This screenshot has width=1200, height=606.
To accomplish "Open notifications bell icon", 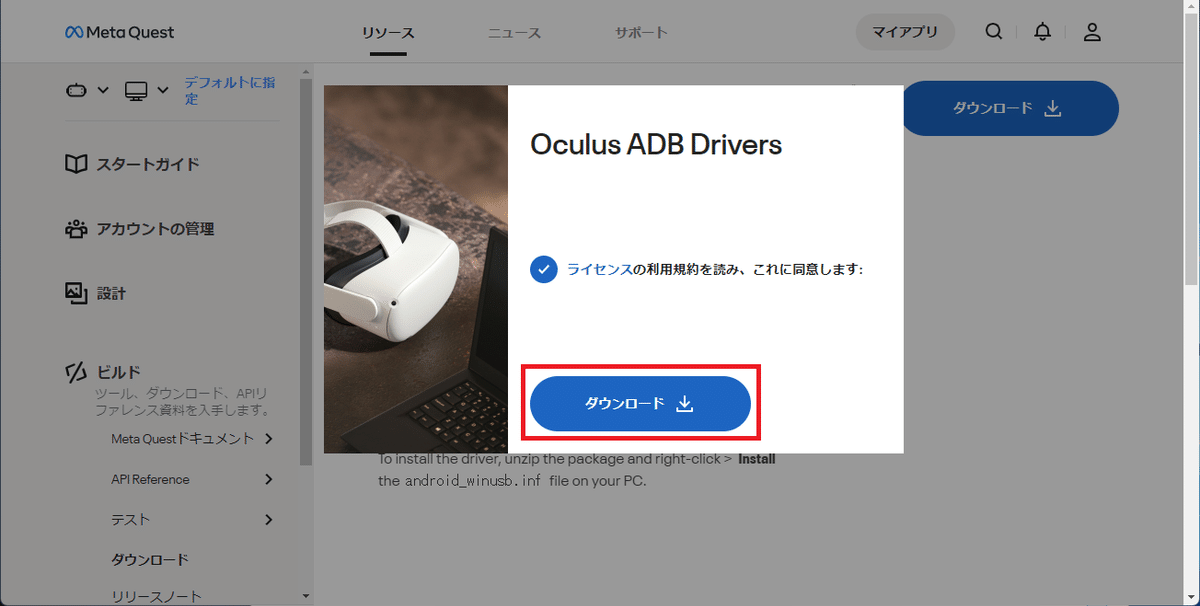I will point(1042,32).
